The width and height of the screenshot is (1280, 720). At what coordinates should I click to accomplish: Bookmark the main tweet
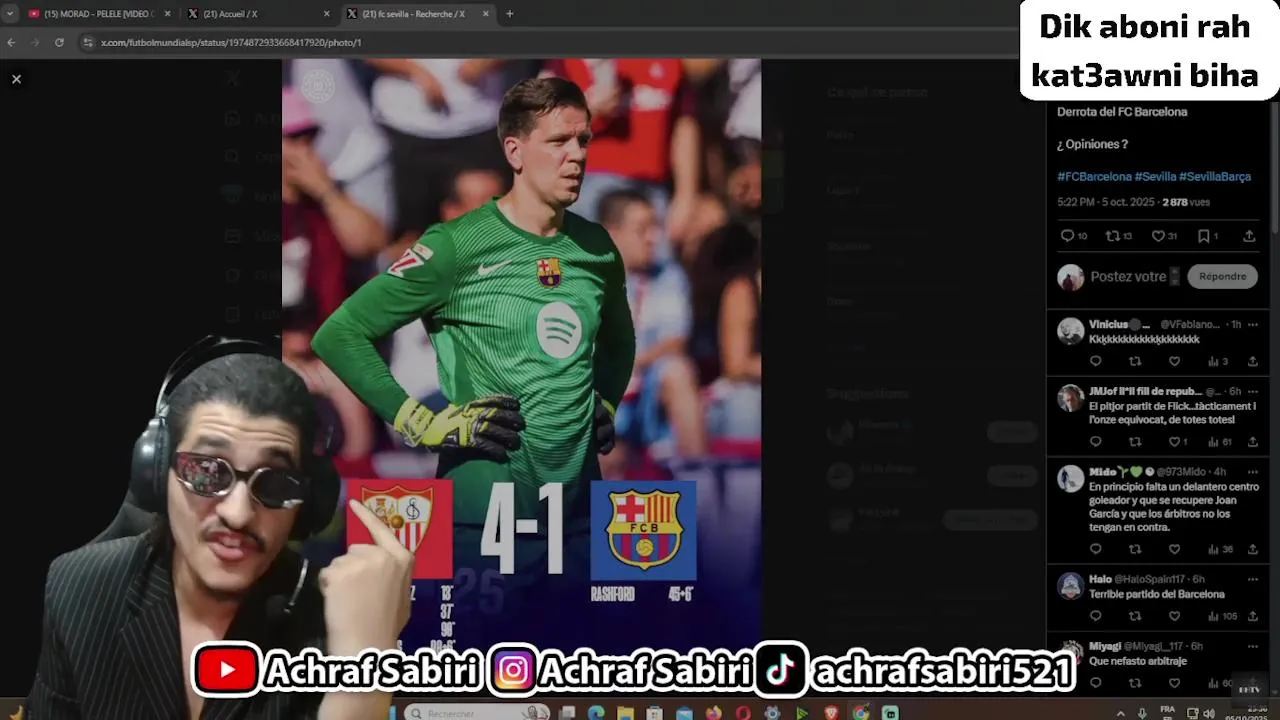tap(1204, 236)
